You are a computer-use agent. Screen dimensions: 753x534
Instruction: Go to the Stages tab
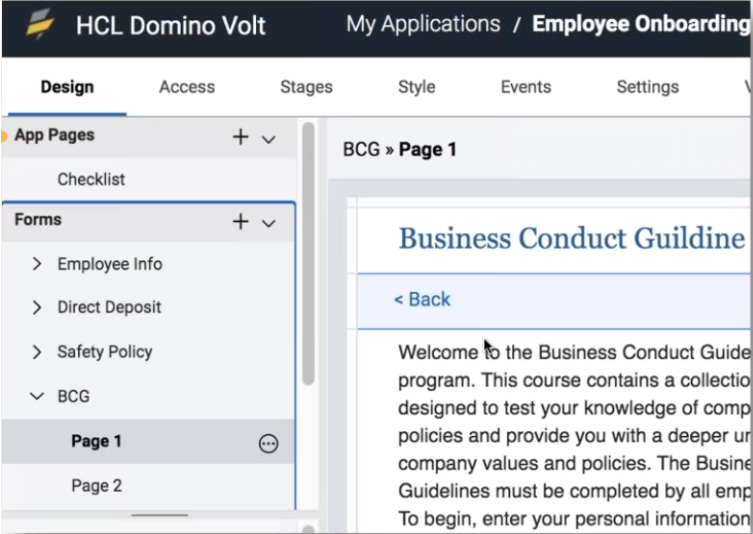tap(306, 87)
